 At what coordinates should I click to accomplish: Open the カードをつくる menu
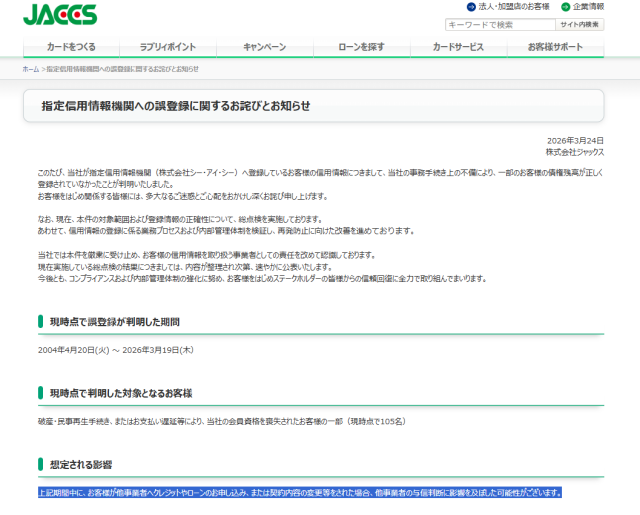71,47
